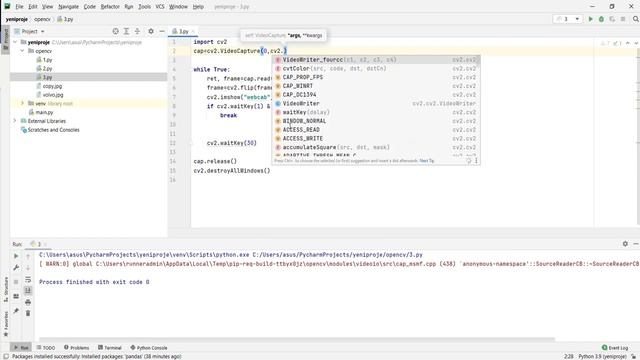Image resolution: width=640 pixels, height=360 pixels.
Task: Select opened file locate icon in Project panel
Action: [x=116, y=31]
